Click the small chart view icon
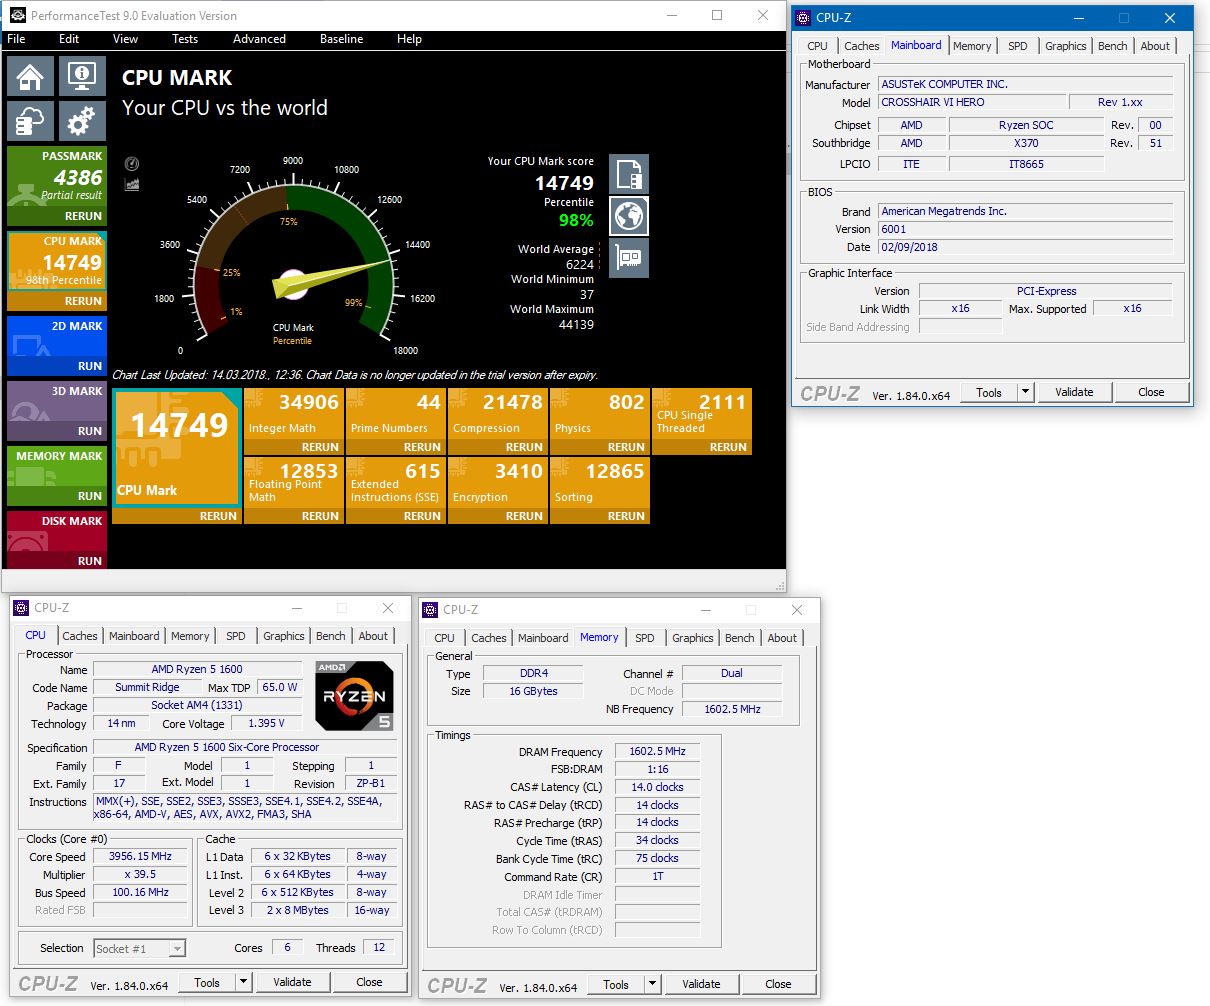Screen dimensions: 1210x1006 [x=132, y=184]
